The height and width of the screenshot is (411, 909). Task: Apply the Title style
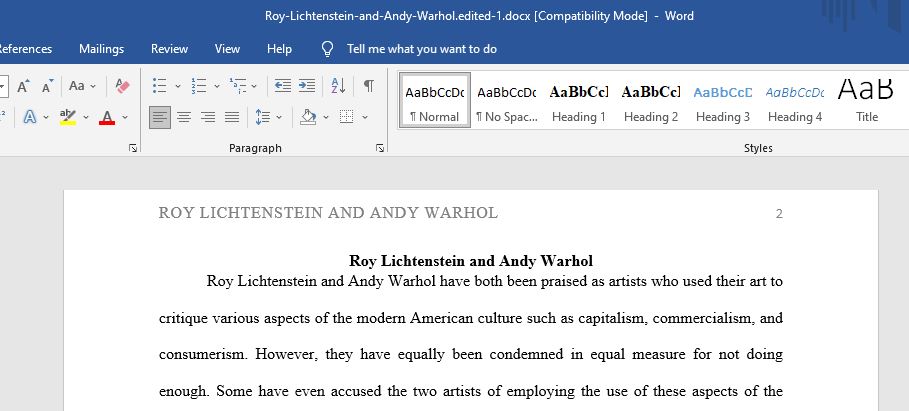pos(867,100)
